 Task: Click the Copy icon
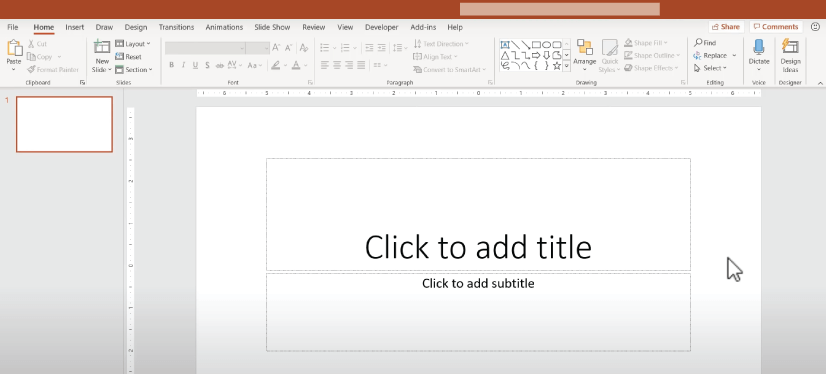pos(31,56)
